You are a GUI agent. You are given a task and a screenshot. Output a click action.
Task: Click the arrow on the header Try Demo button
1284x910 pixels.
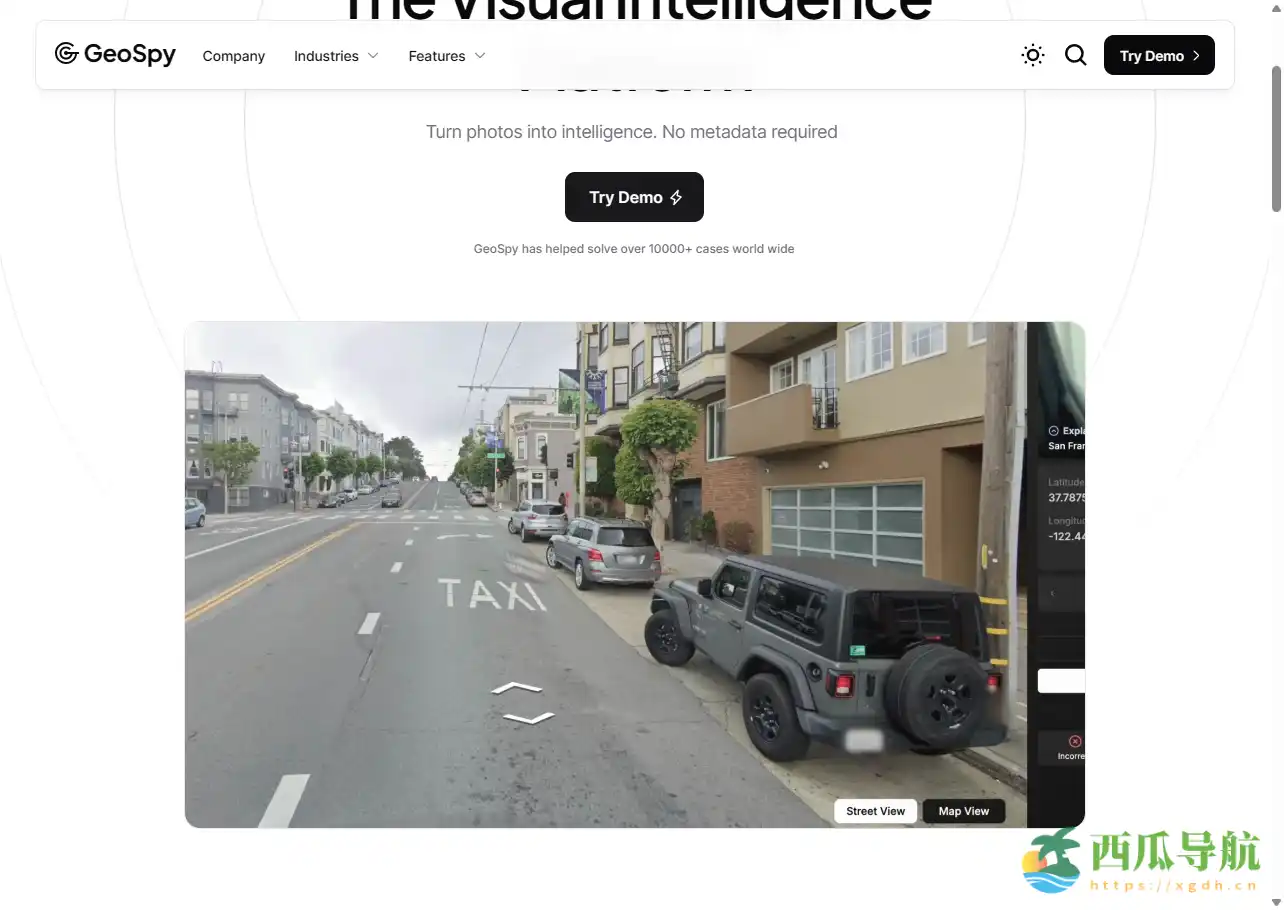(1196, 56)
